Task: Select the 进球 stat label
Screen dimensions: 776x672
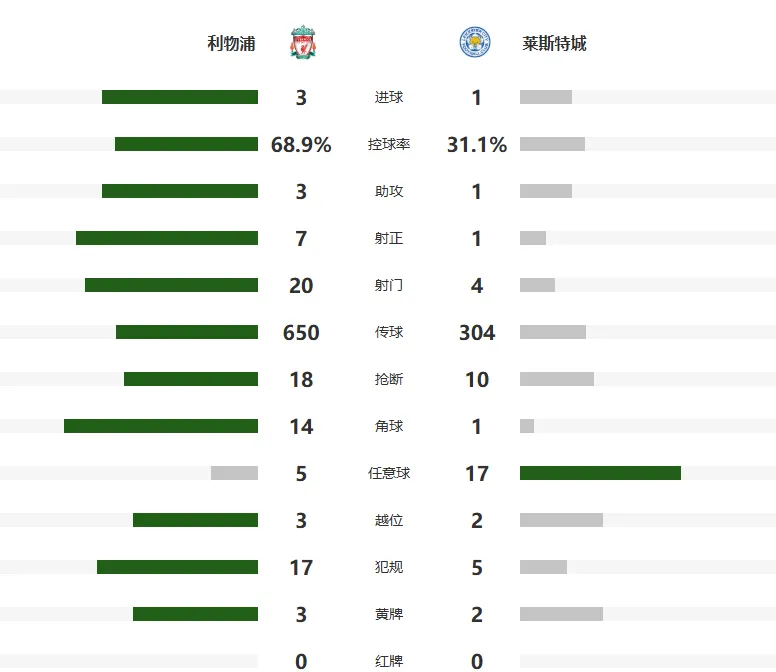Action: 389,97
